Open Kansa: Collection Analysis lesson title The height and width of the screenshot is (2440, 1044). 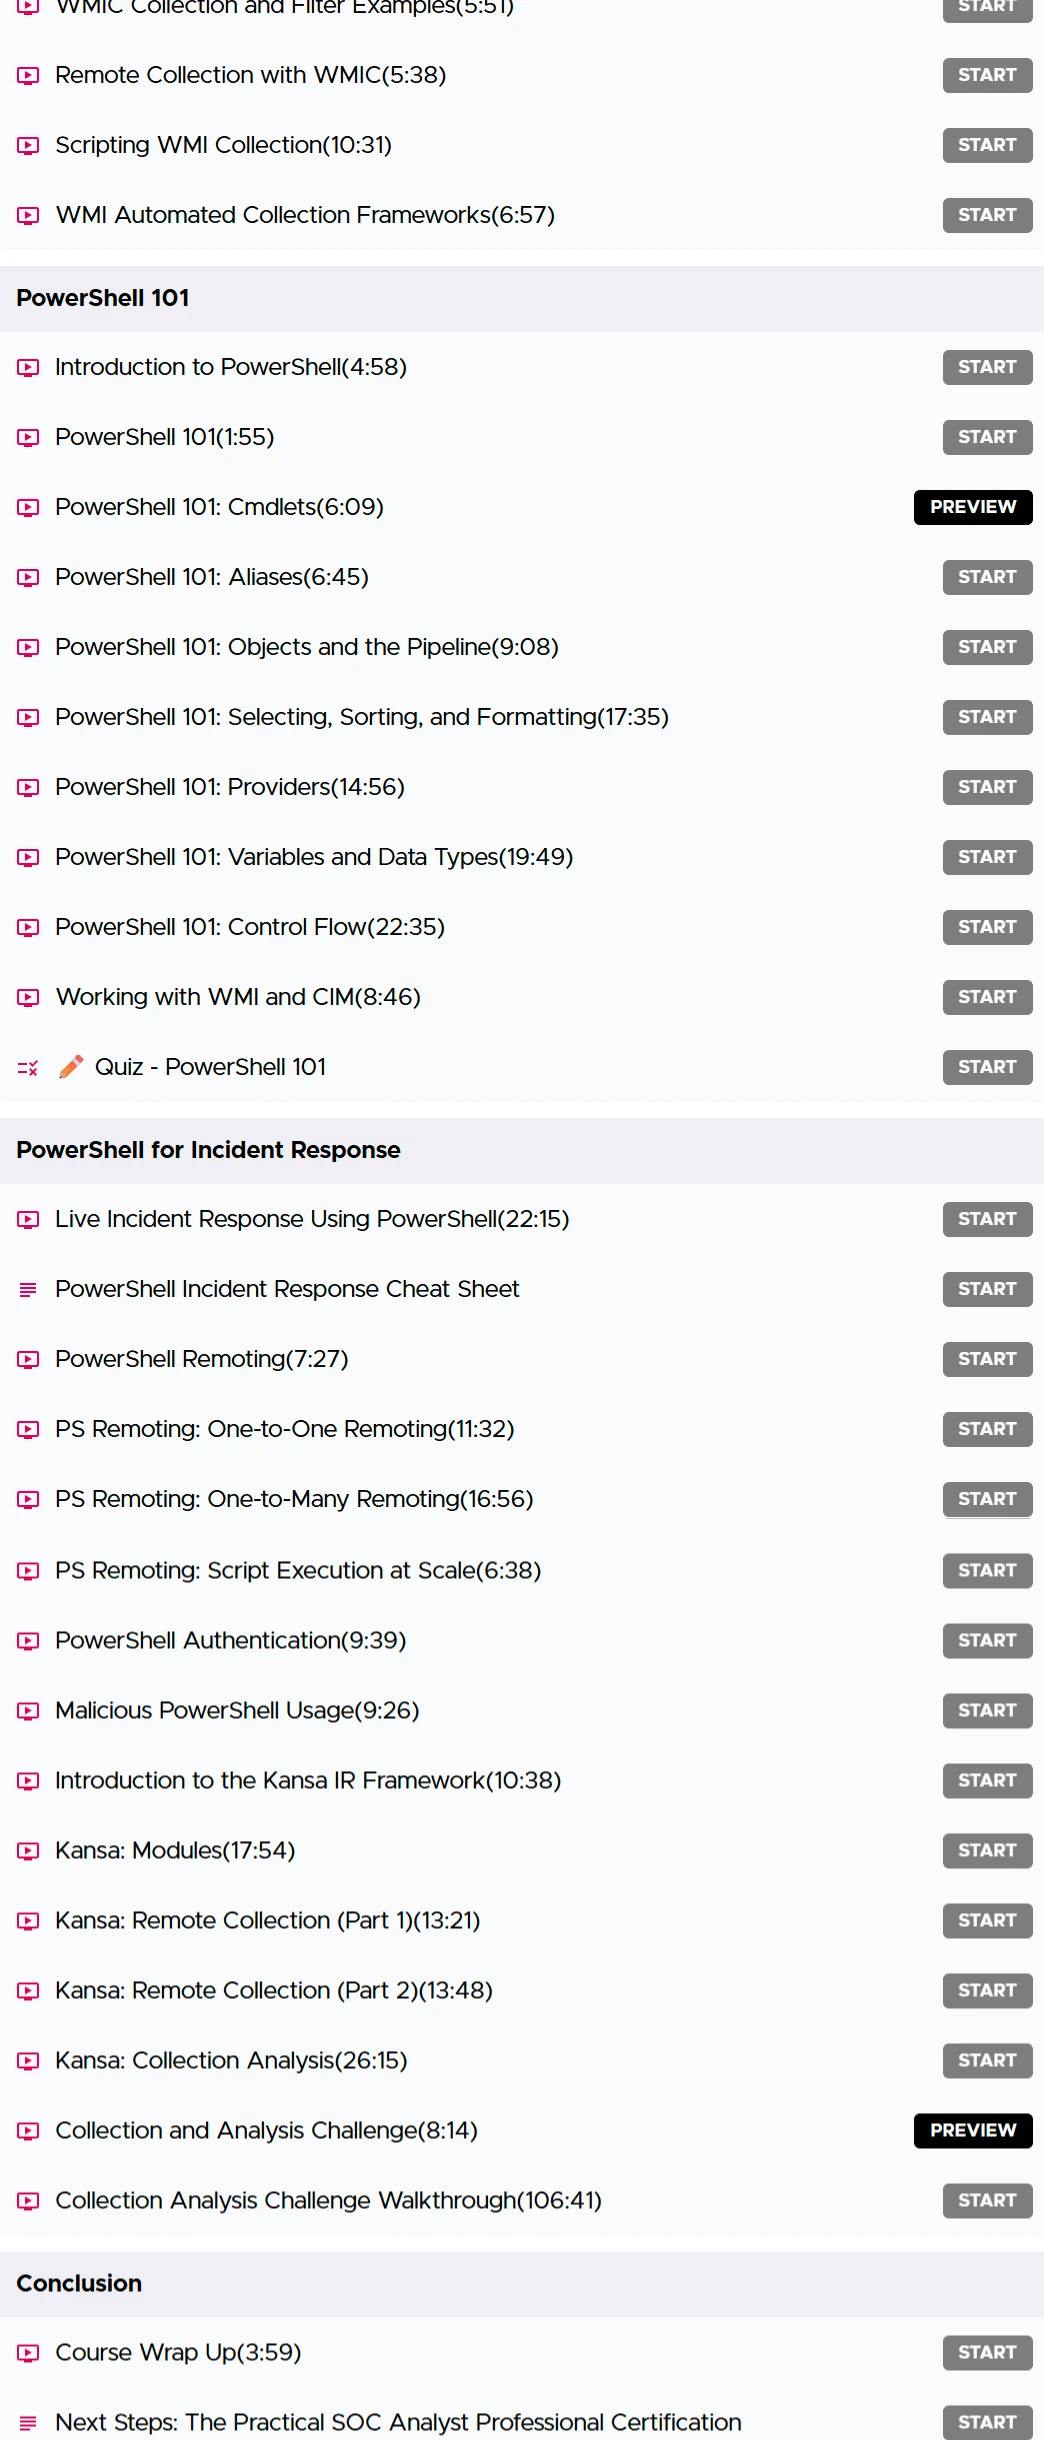231,2060
